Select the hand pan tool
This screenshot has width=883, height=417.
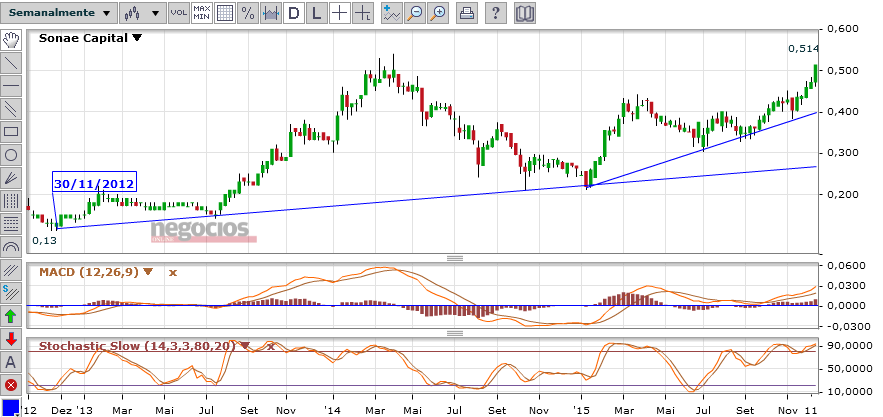coord(11,40)
